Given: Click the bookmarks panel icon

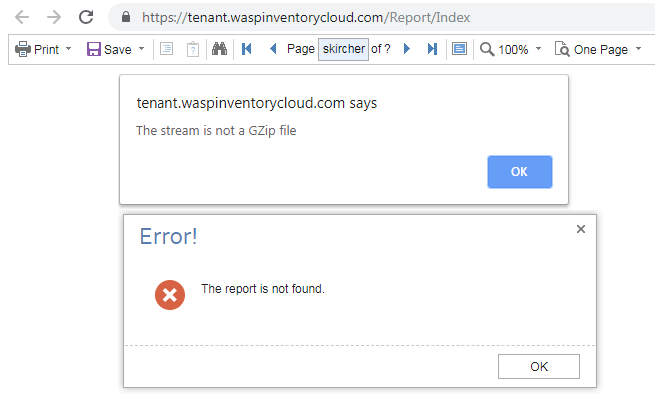Looking at the screenshot, I should (x=167, y=49).
